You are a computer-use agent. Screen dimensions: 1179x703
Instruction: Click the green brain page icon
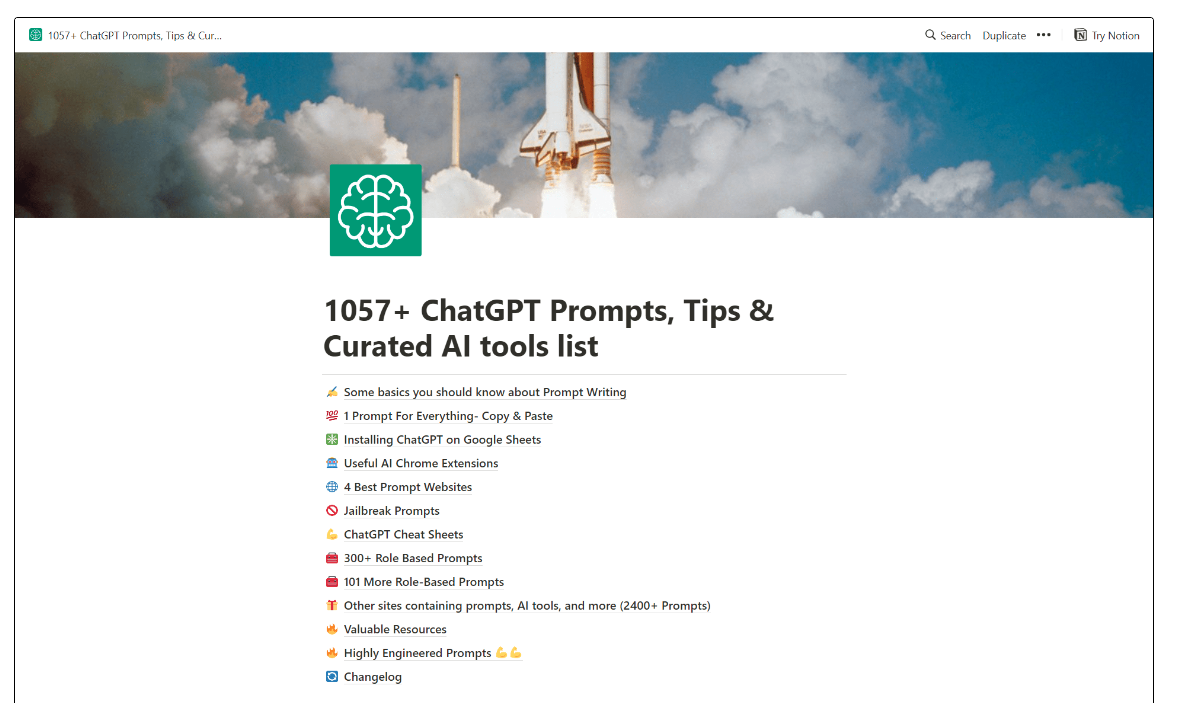375,210
